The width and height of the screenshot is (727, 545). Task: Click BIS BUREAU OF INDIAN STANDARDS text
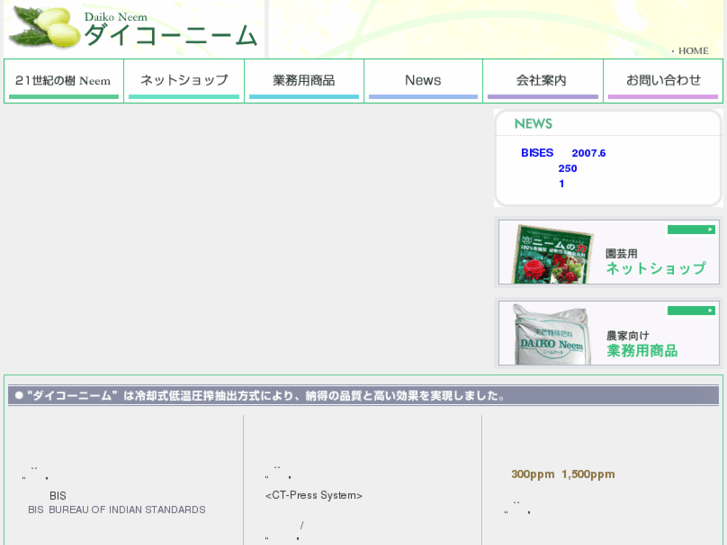(116, 510)
